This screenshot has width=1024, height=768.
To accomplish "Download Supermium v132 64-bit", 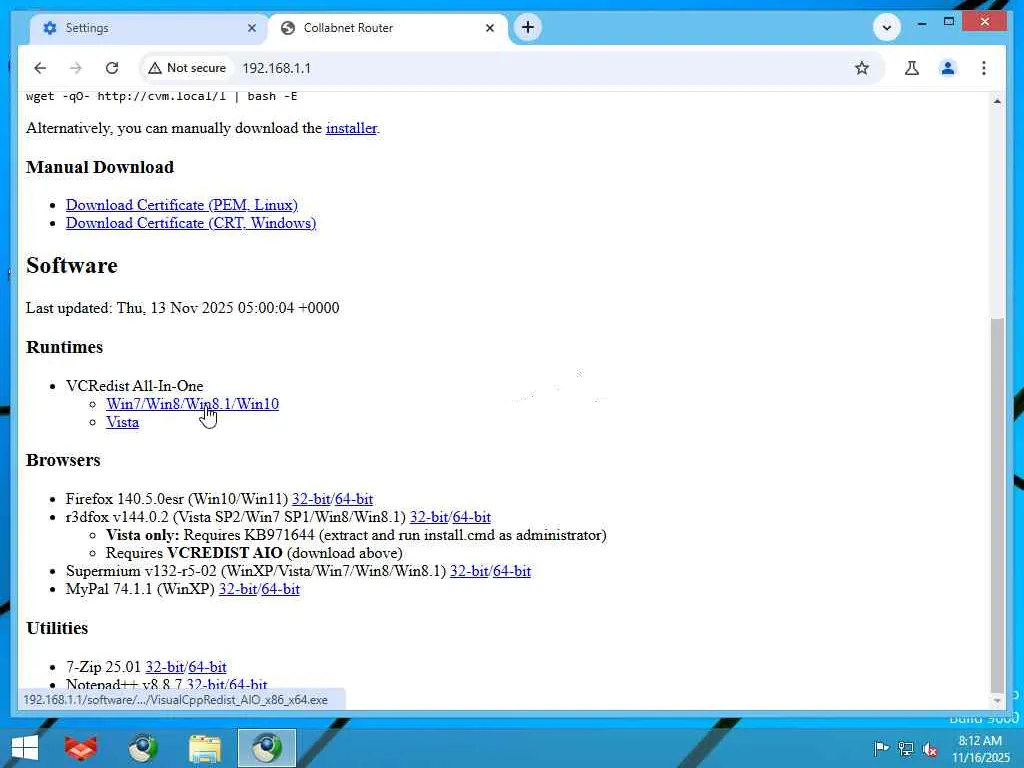I will tap(512, 571).
